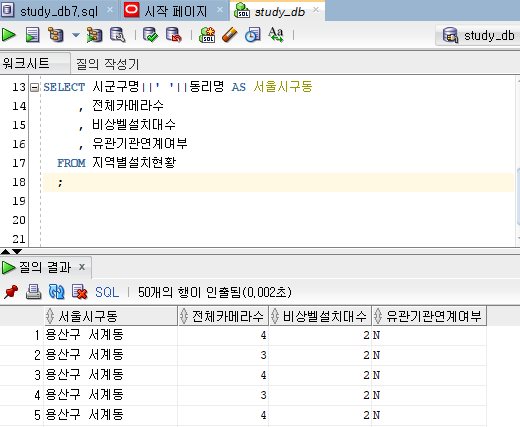Image resolution: width=520 pixels, height=427 pixels.
Task: Switch to the 시작 페이지 tab
Action: tap(176, 11)
